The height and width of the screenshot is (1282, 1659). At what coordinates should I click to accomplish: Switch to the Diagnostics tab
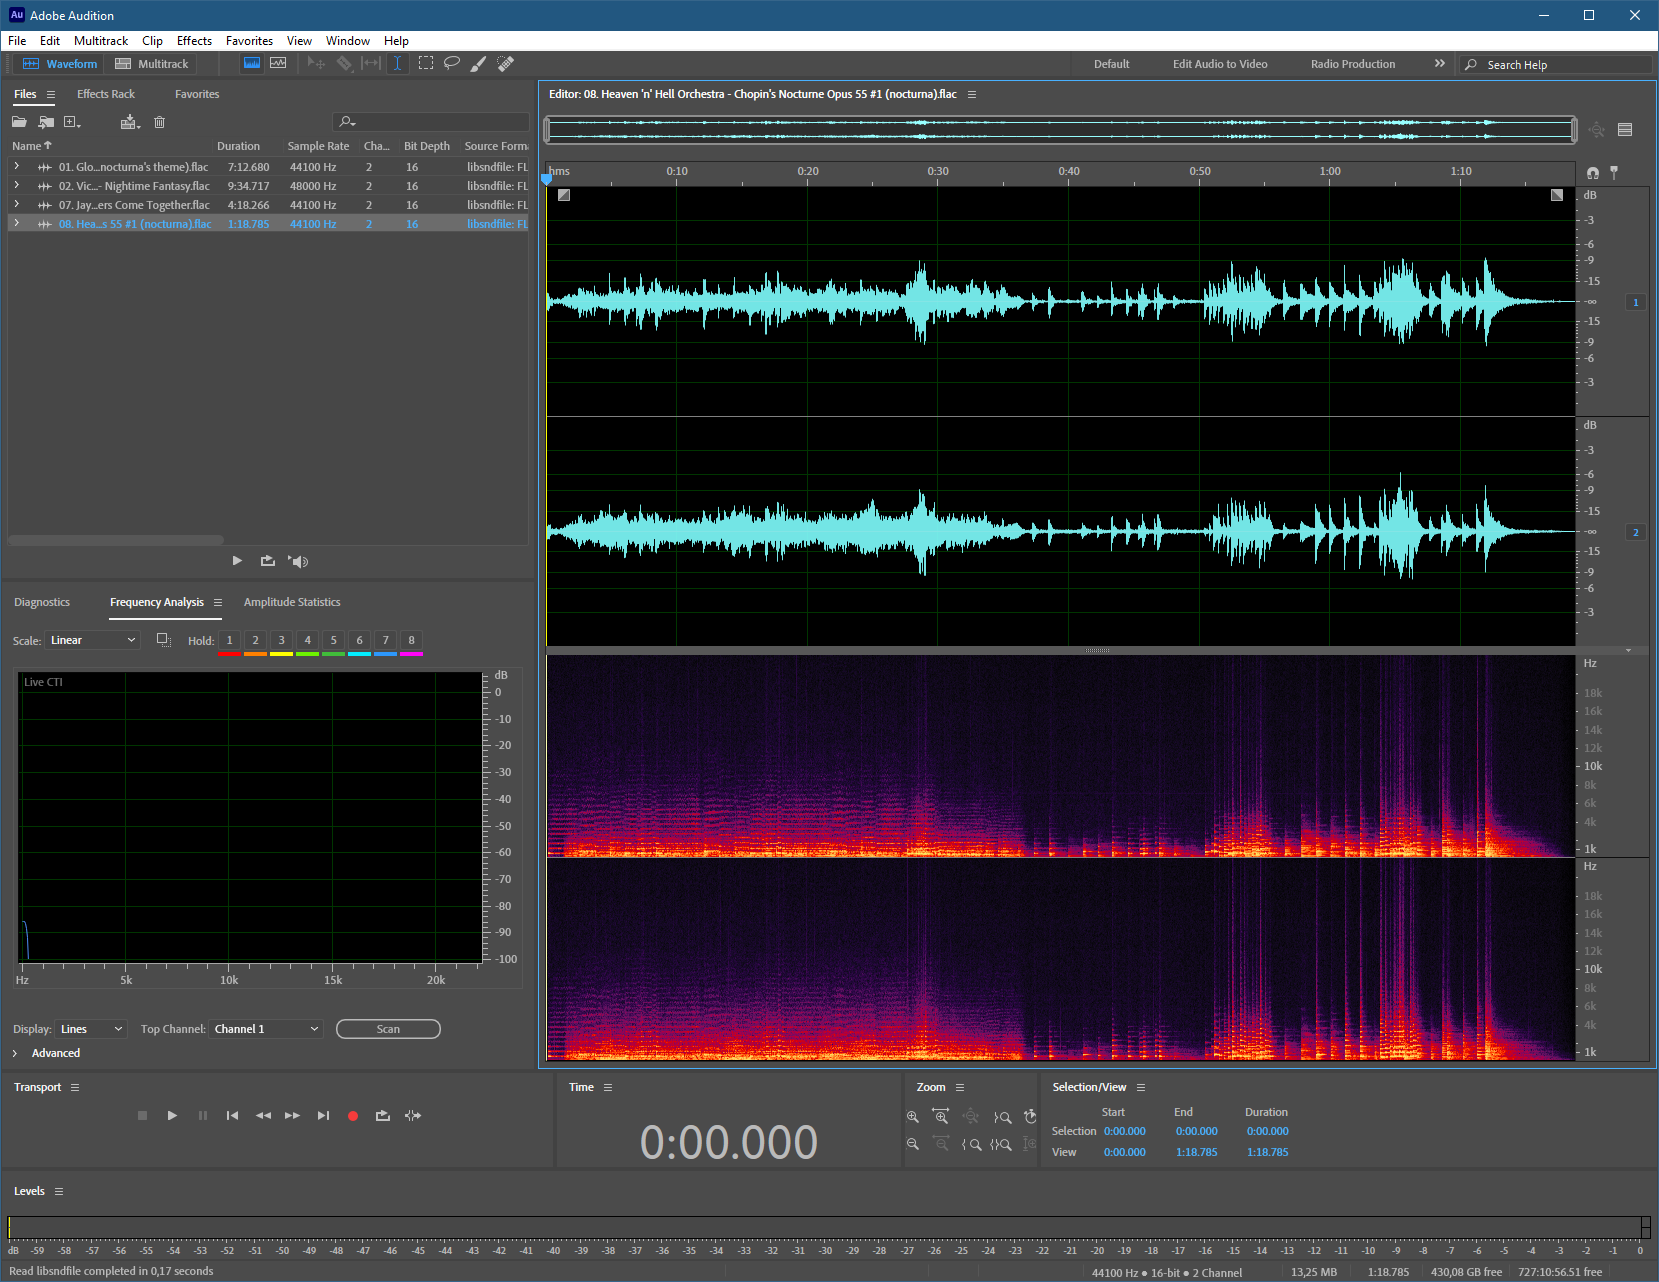point(42,602)
